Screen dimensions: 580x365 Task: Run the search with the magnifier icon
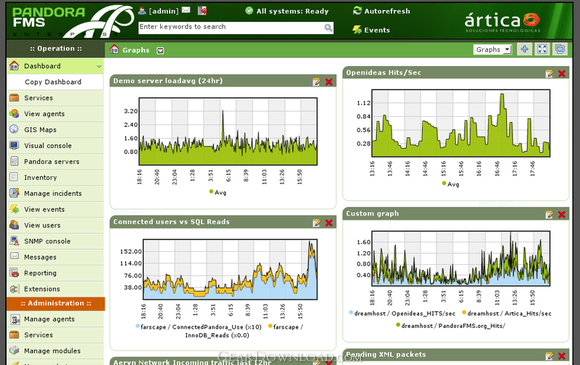328,28
